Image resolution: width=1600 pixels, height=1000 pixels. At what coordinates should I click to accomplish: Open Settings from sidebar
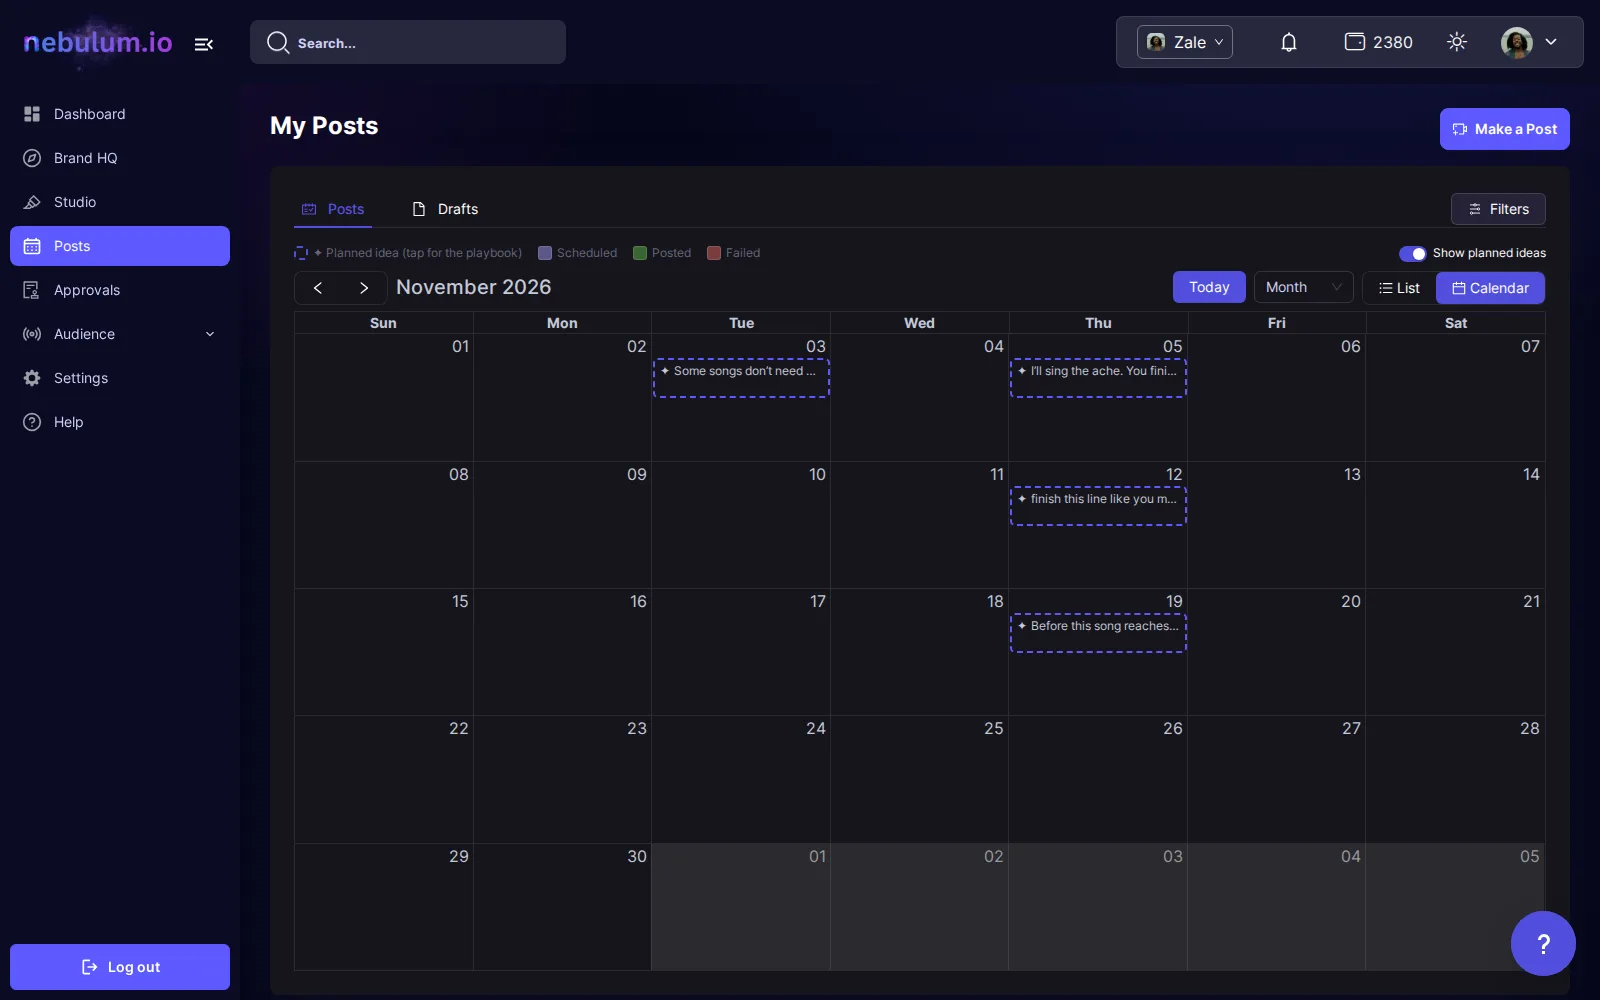tap(120, 378)
